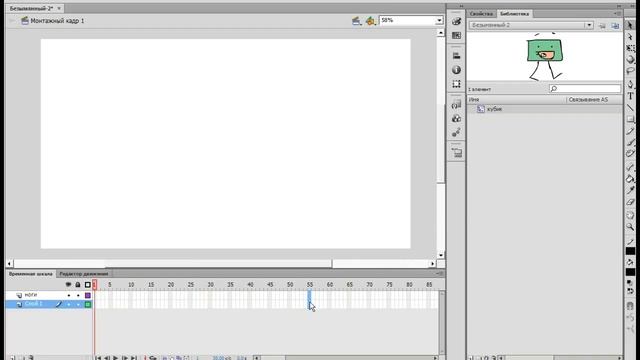This screenshot has height=360, width=640.
Task: Select the 3D Rotation tool
Action: click(630, 60)
